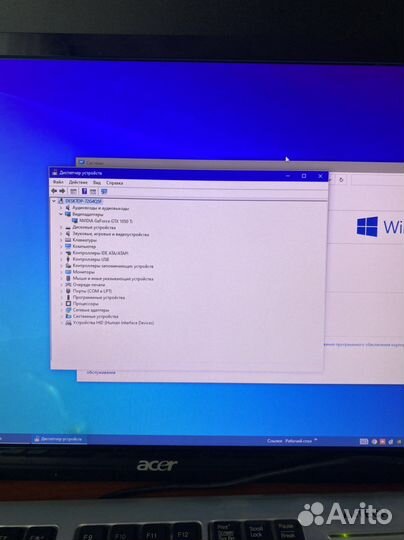
Task: Select the 'NVIDIA GeForce GTX 1050 Ti' device label
Action: (106, 221)
